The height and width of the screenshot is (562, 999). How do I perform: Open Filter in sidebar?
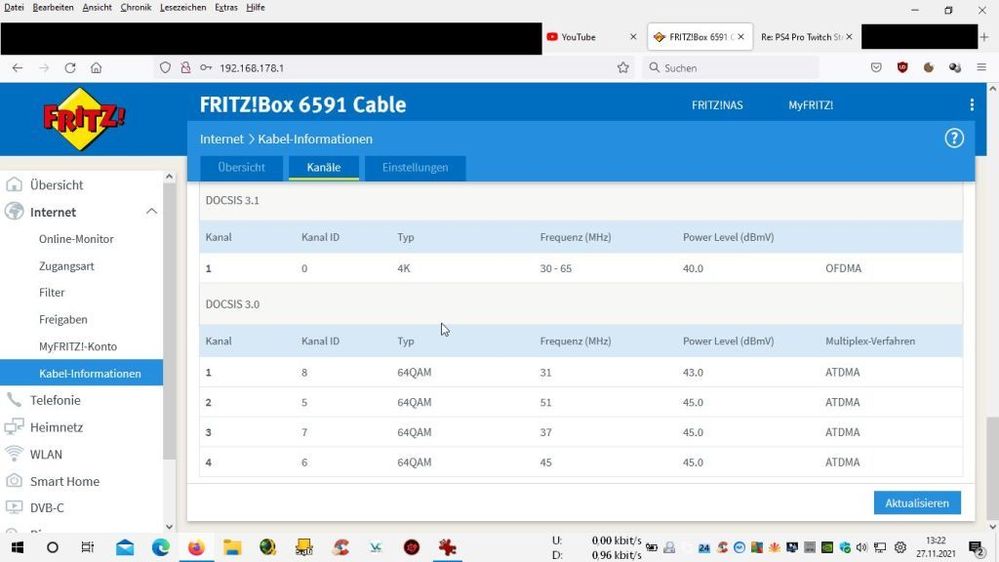pos(52,292)
